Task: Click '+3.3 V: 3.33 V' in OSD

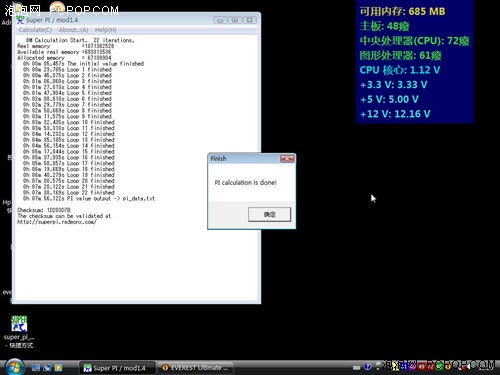Action: tap(394, 85)
